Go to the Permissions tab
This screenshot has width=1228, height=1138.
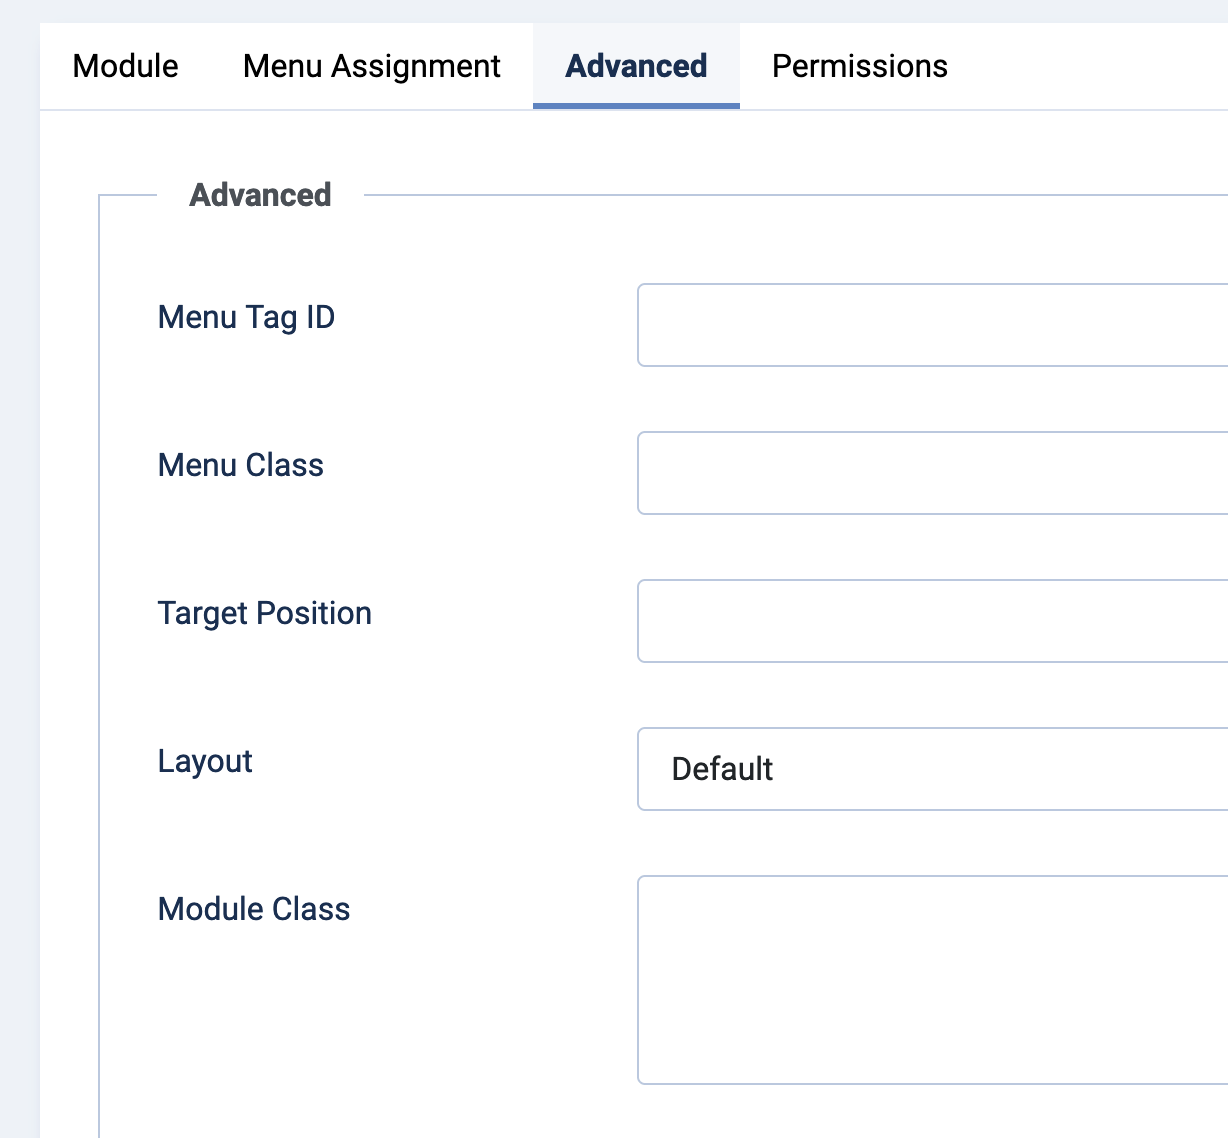tap(860, 66)
